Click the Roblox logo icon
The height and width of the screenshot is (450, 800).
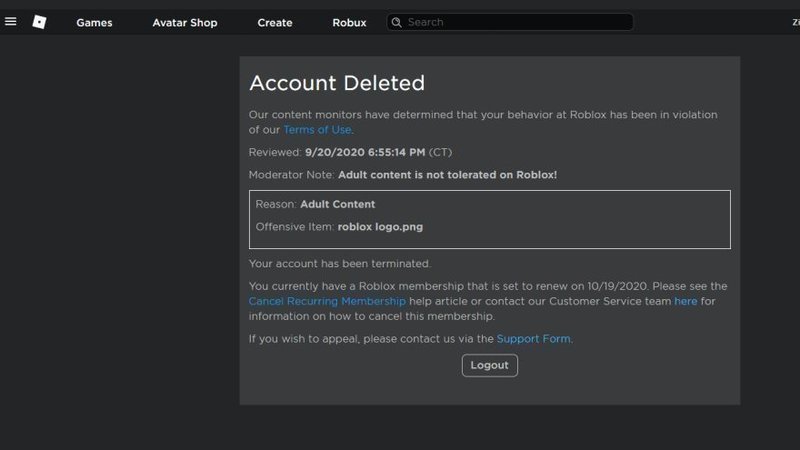pos(39,22)
